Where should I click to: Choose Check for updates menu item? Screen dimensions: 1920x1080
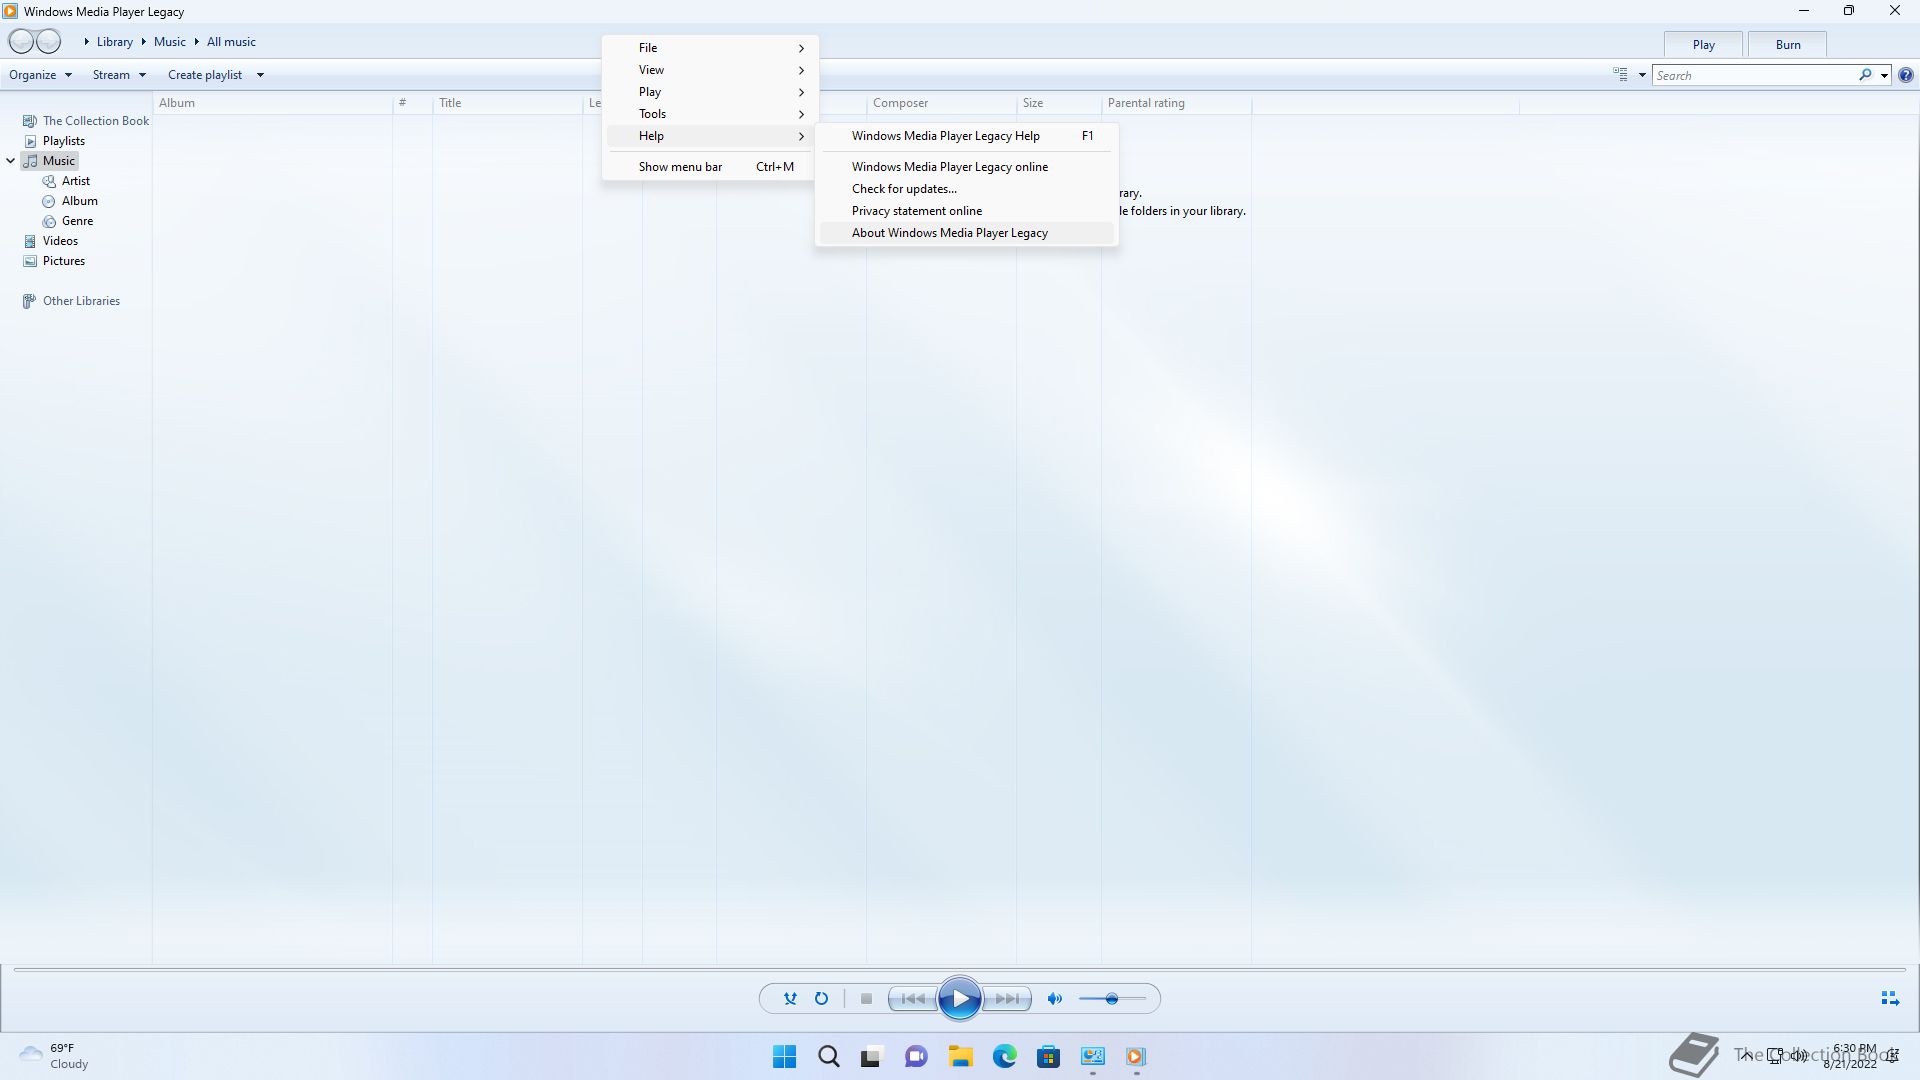click(904, 189)
